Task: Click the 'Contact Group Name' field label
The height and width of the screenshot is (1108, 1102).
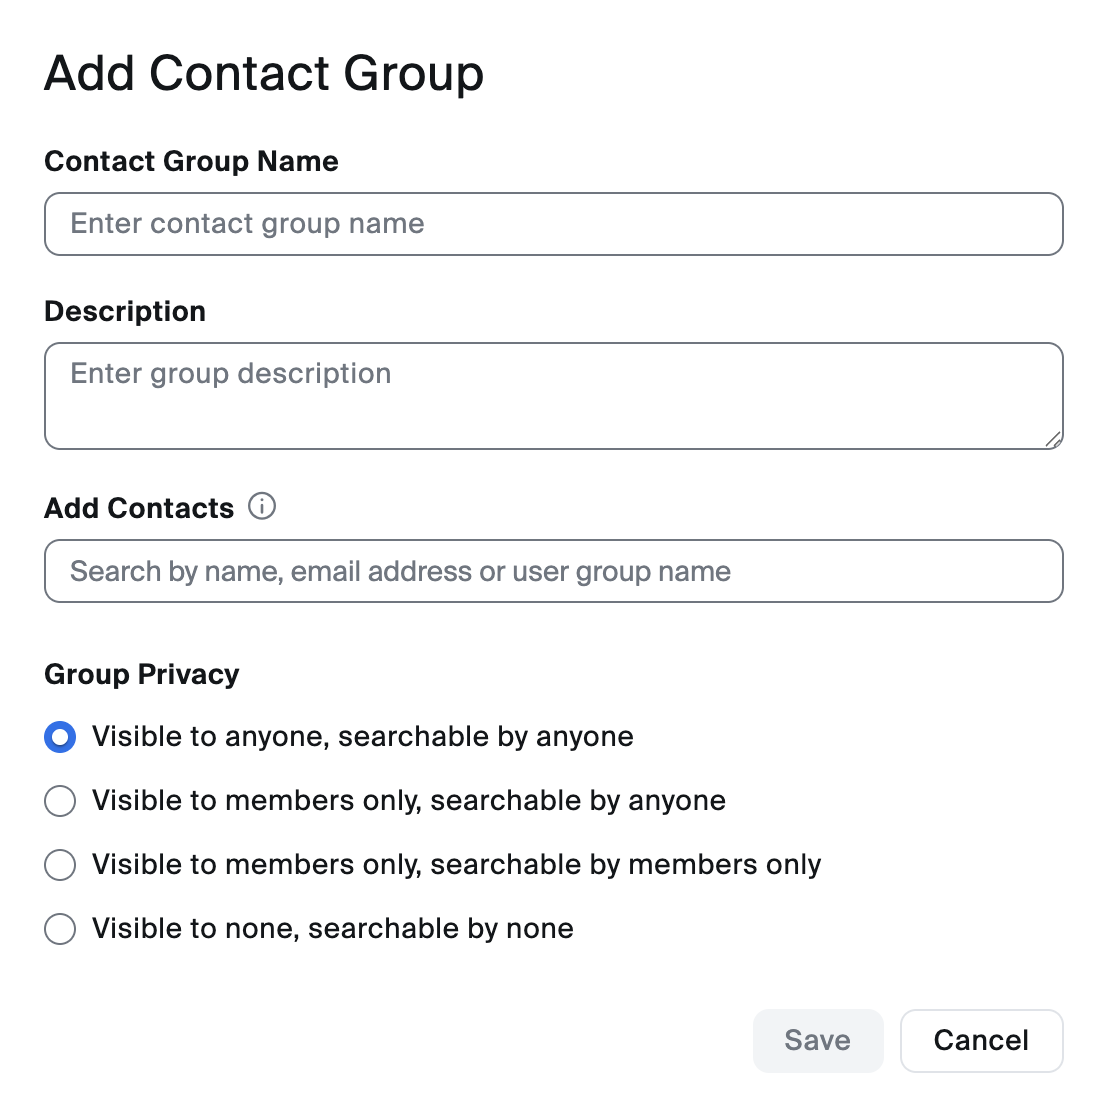Action: pyautogui.click(x=191, y=161)
